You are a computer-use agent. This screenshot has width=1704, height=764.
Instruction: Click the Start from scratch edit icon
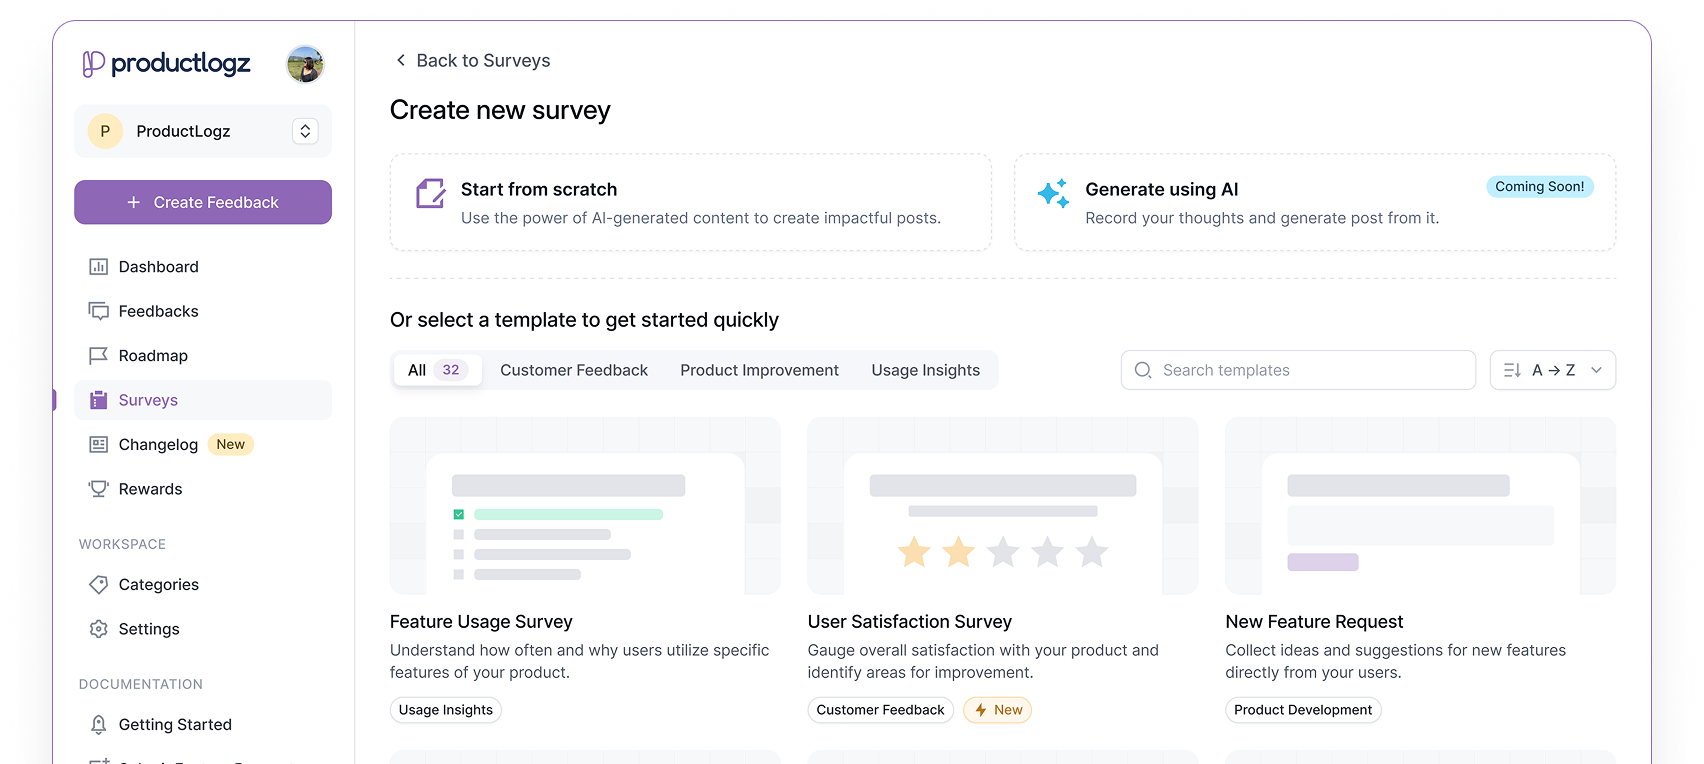coord(431,193)
